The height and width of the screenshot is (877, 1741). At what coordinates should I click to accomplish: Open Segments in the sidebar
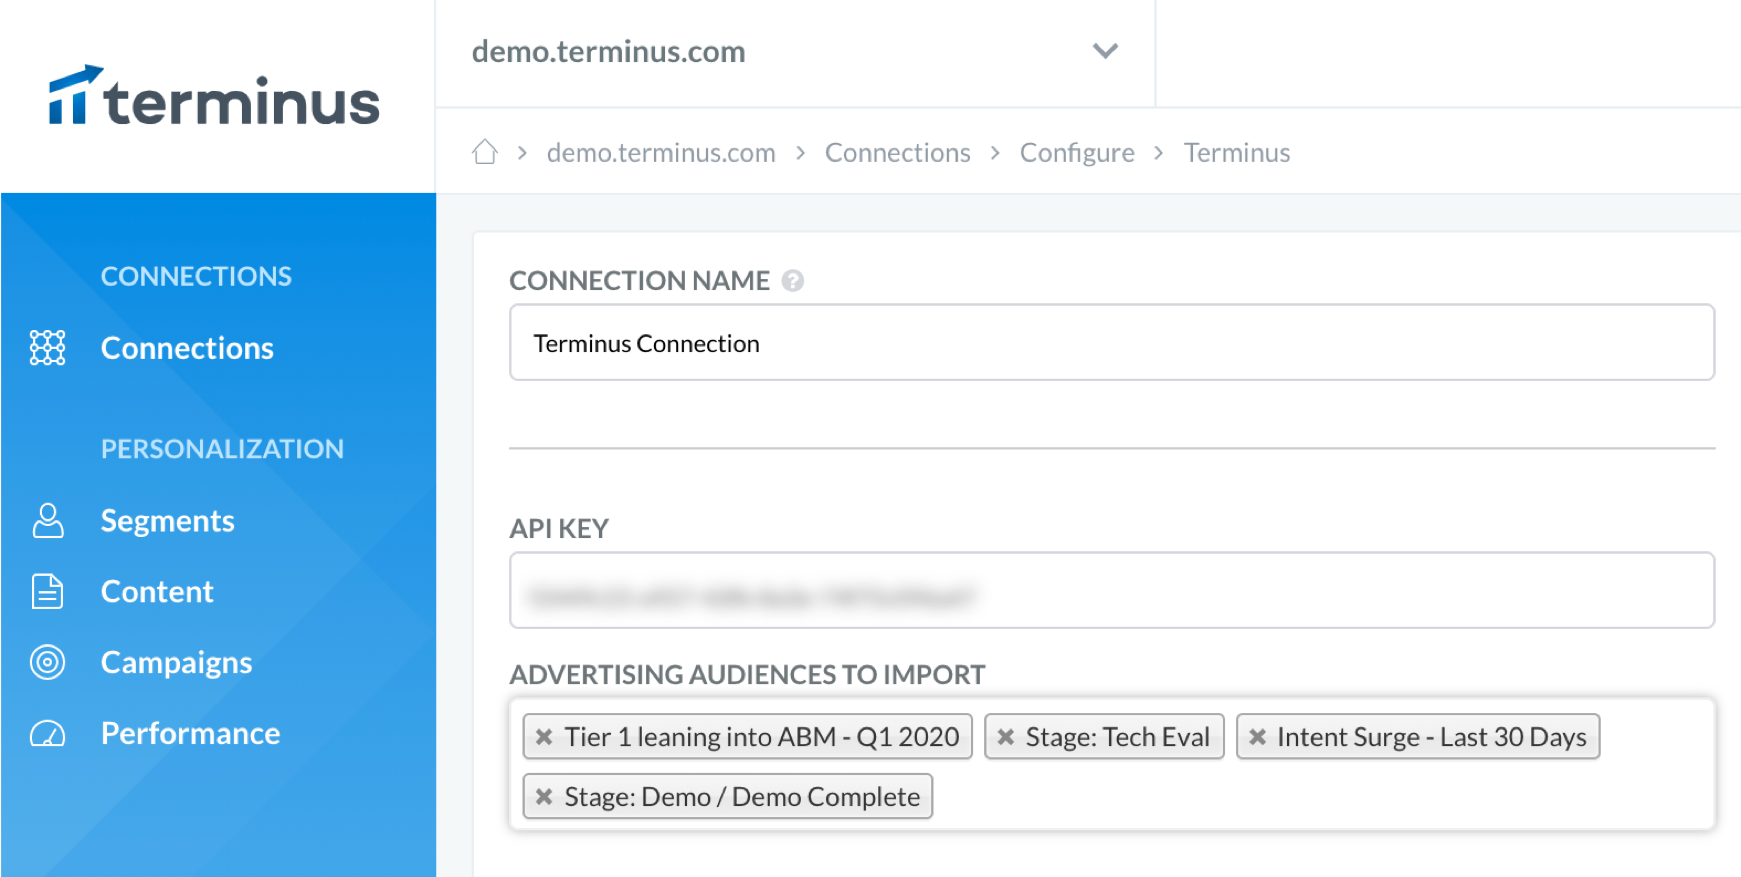(168, 521)
